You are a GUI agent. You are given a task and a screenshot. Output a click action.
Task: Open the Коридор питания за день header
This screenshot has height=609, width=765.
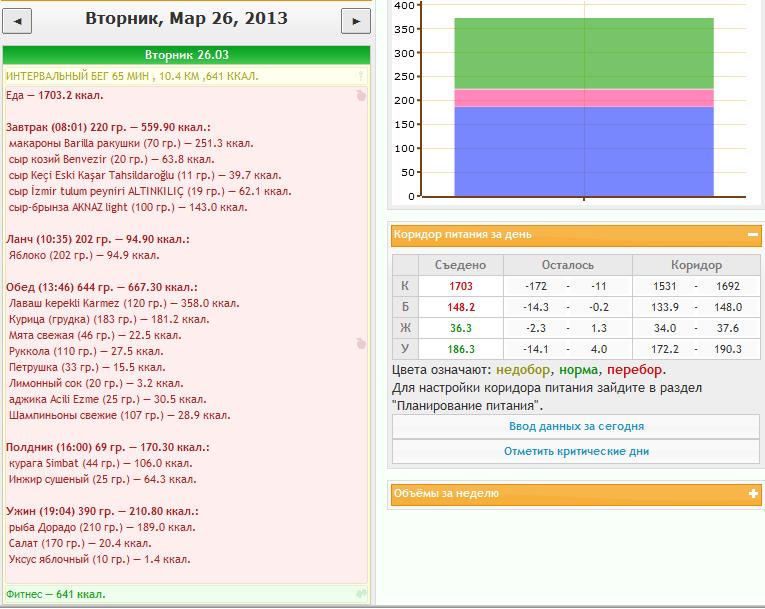(x=576, y=235)
